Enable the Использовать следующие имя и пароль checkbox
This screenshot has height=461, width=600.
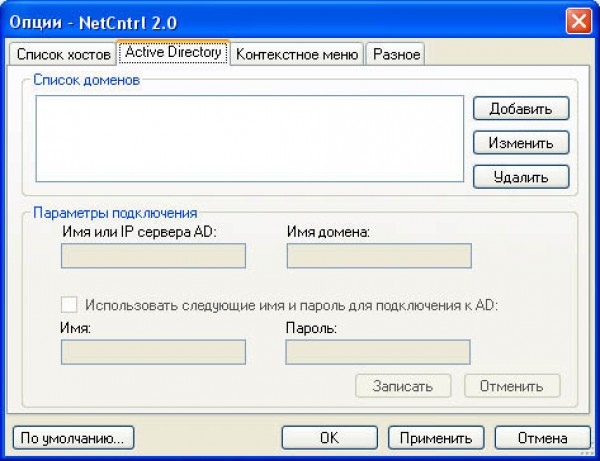(69, 305)
